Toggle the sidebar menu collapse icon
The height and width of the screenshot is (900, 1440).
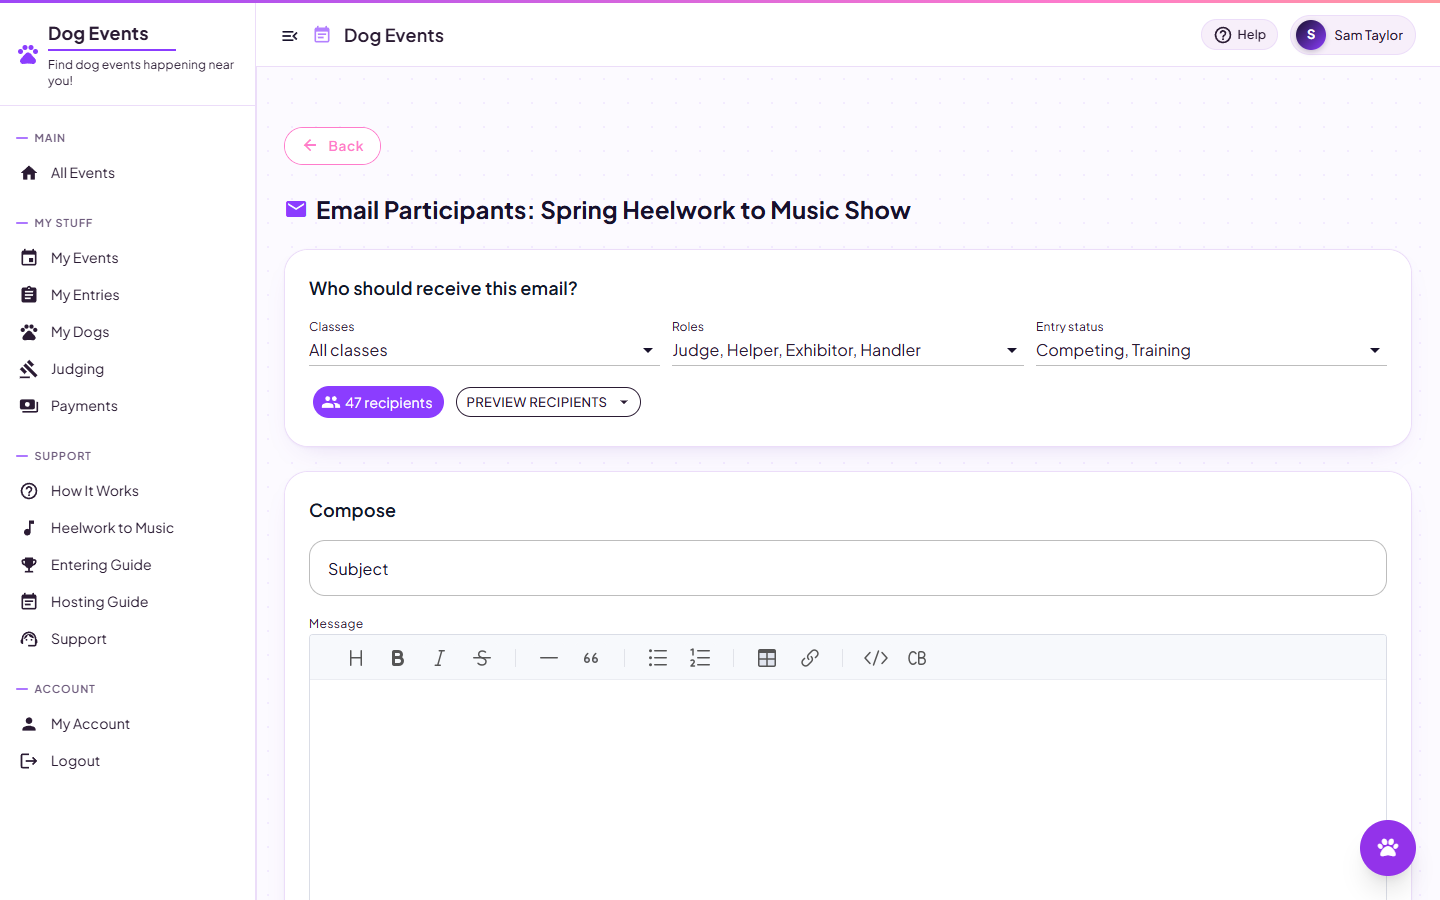[290, 36]
